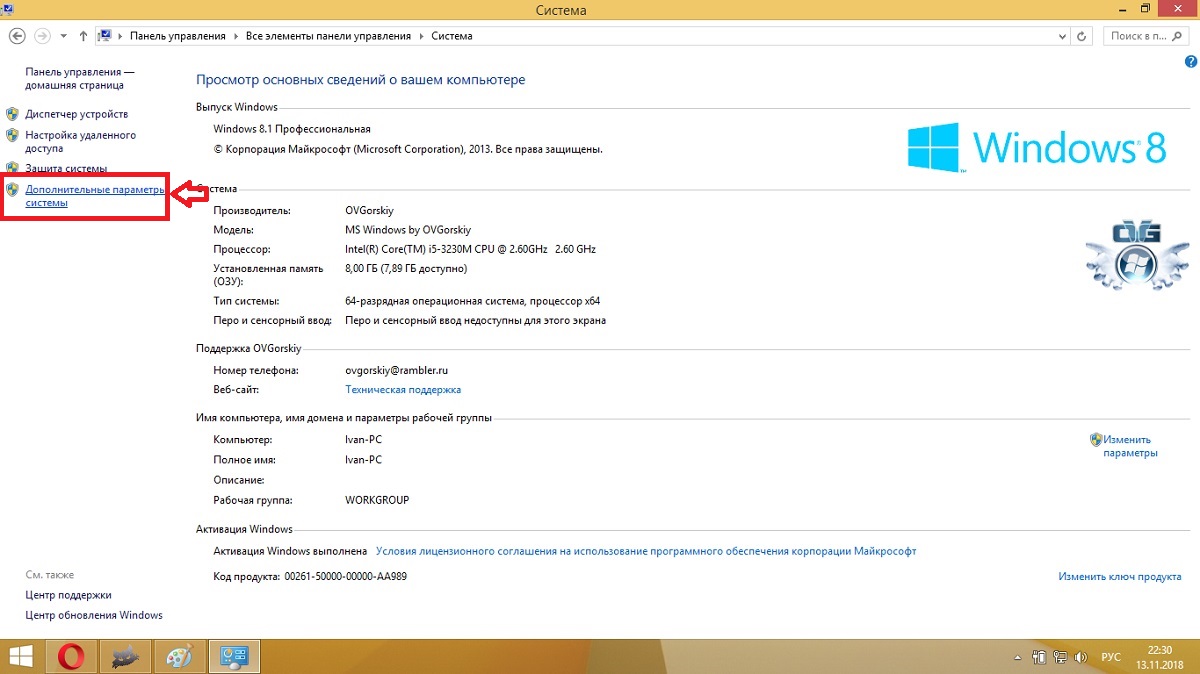Screen dimensions: 1200x674
Task: Open the fish icon app on taskbar
Action: [125, 657]
